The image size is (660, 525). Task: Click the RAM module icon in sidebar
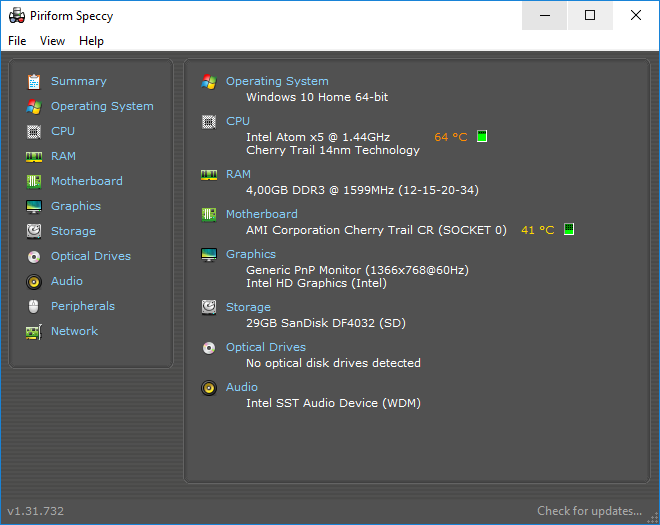coord(34,156)
